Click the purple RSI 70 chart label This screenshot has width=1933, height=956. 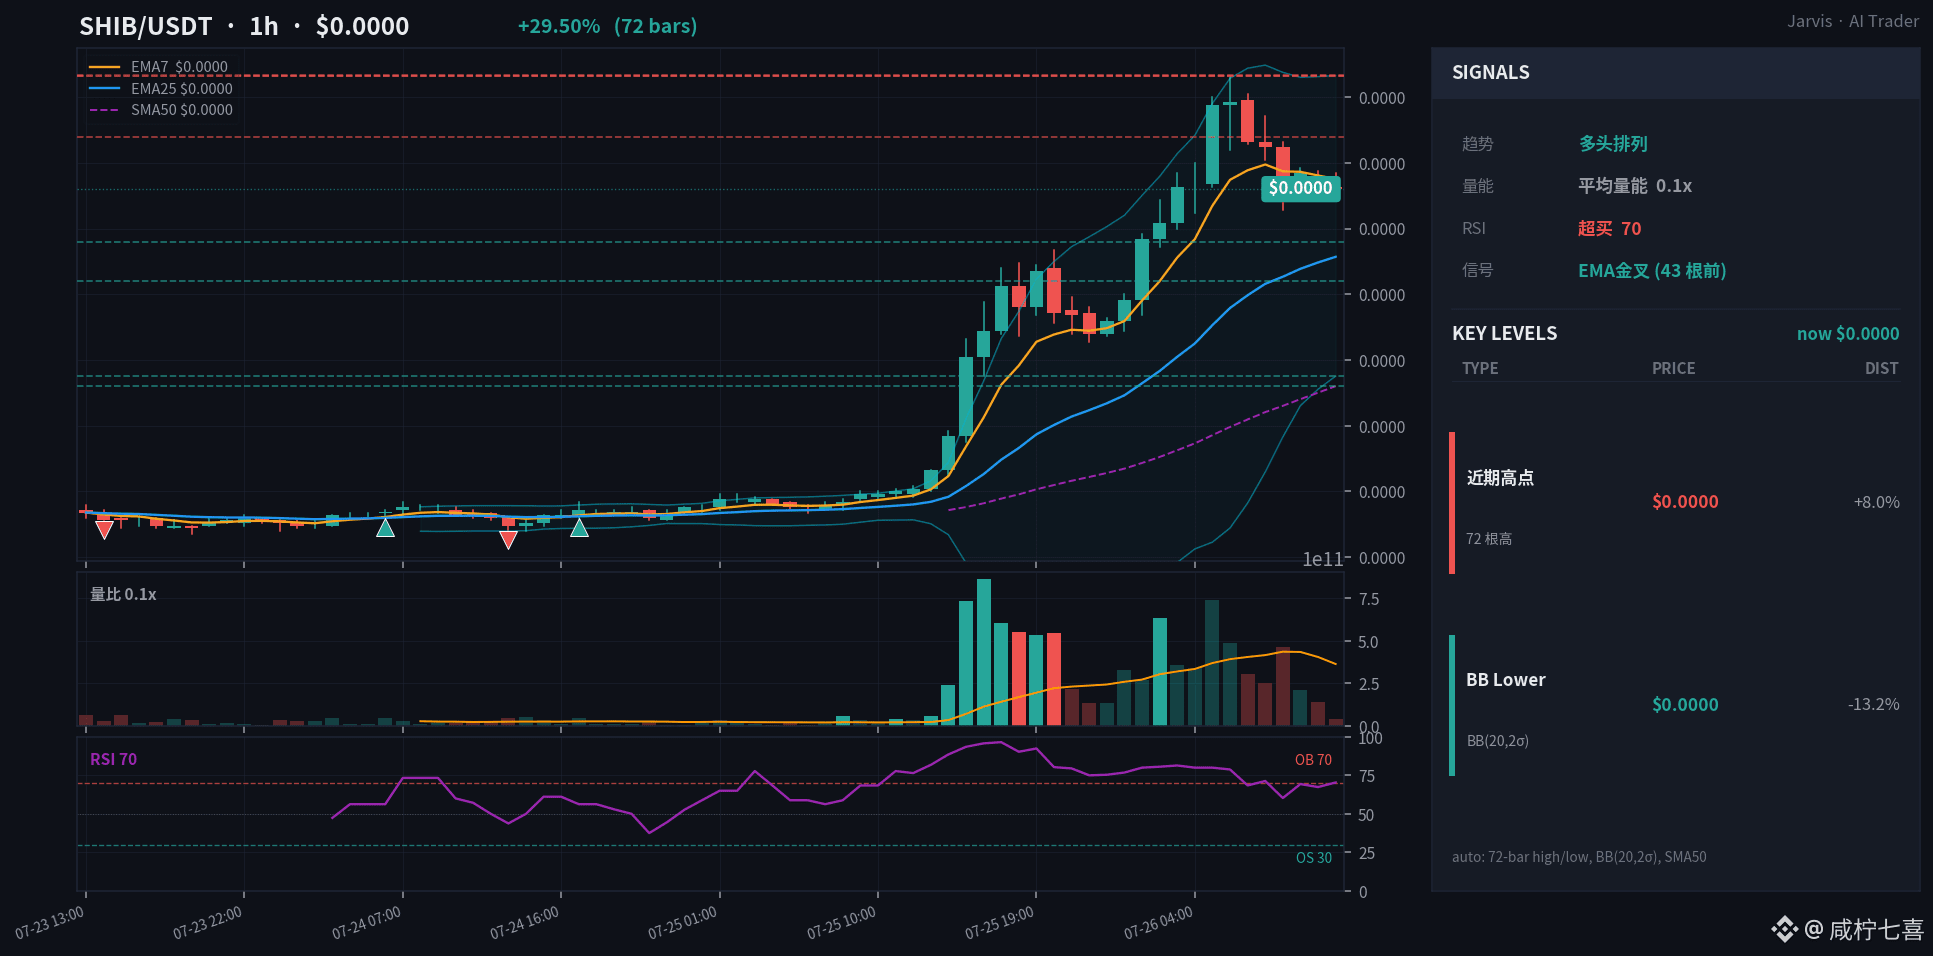(x=113, y=759)
